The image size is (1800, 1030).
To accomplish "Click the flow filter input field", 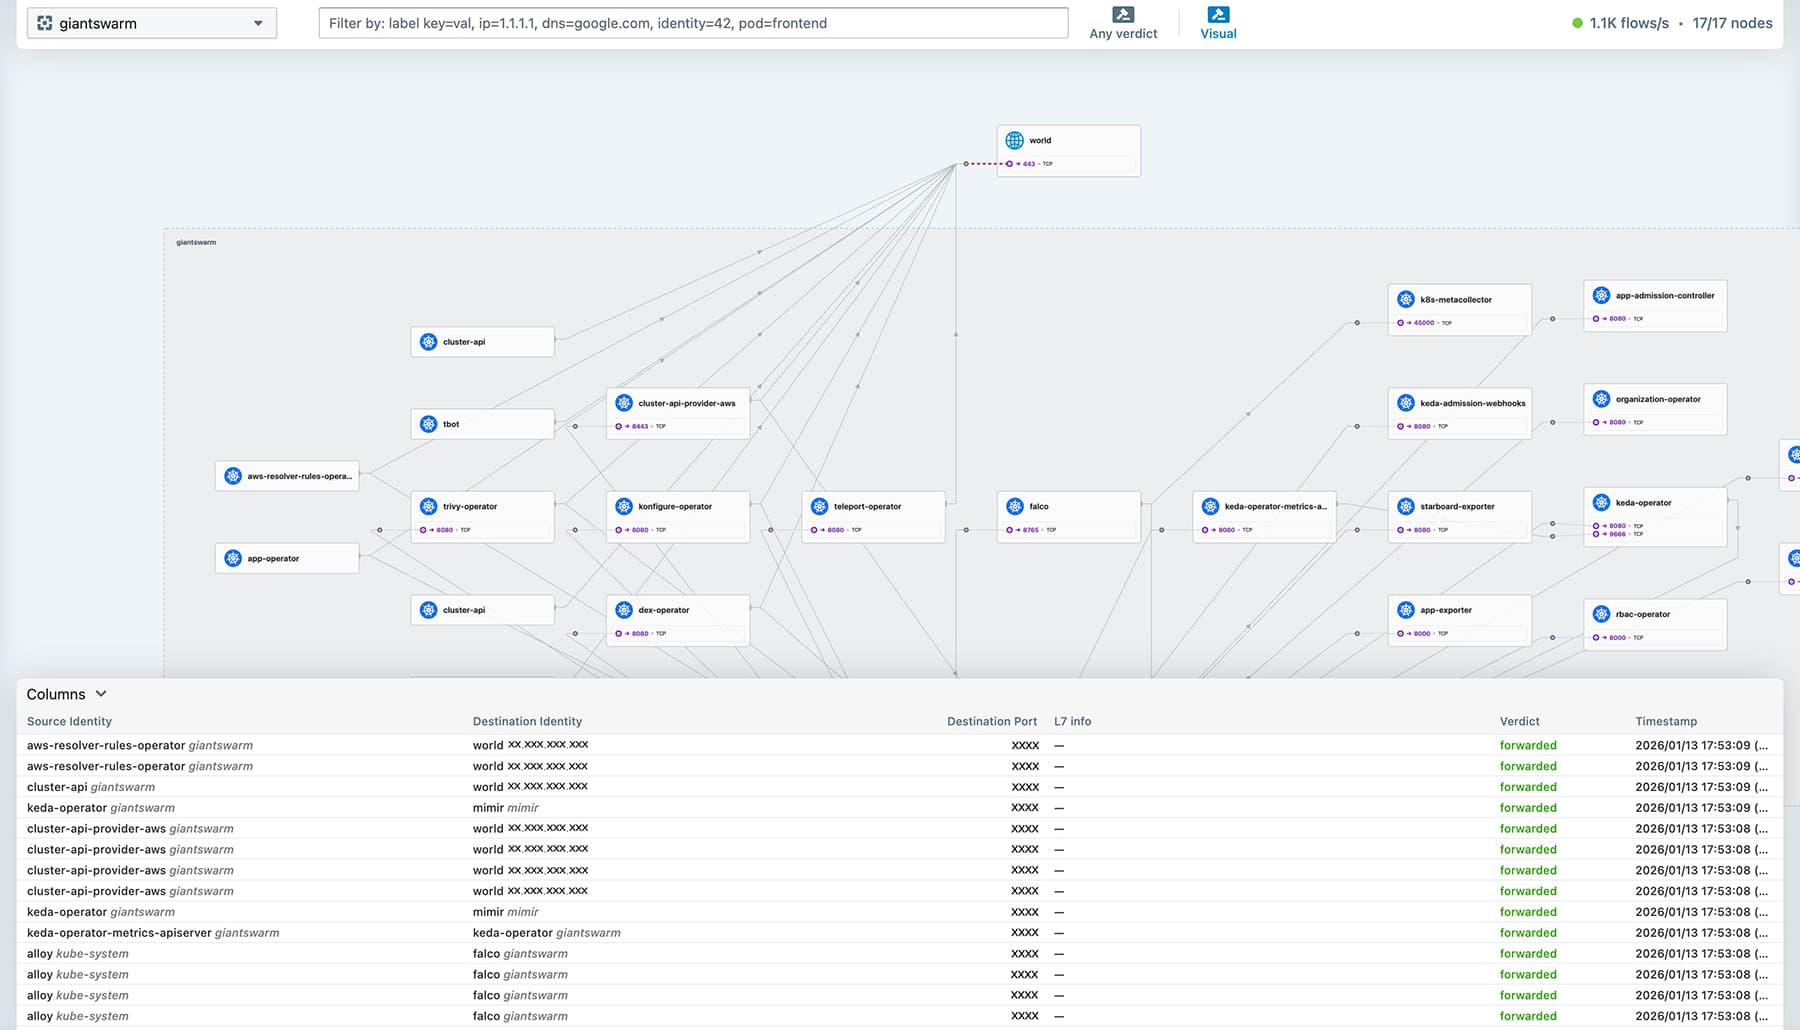I will 692,23.
